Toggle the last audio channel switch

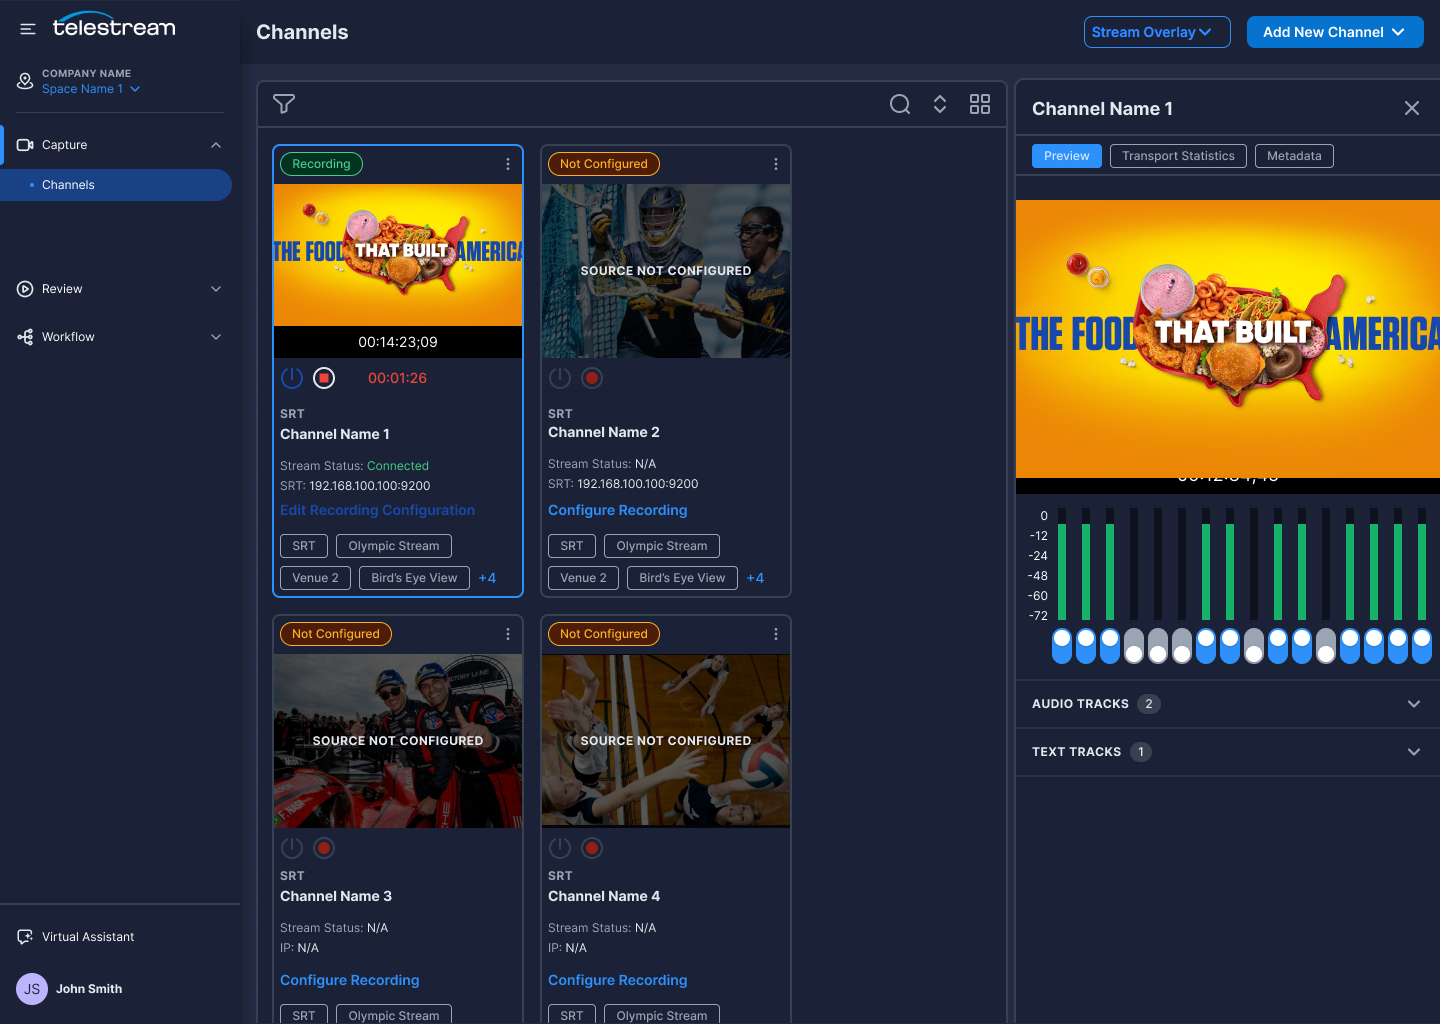(1422, 646)
